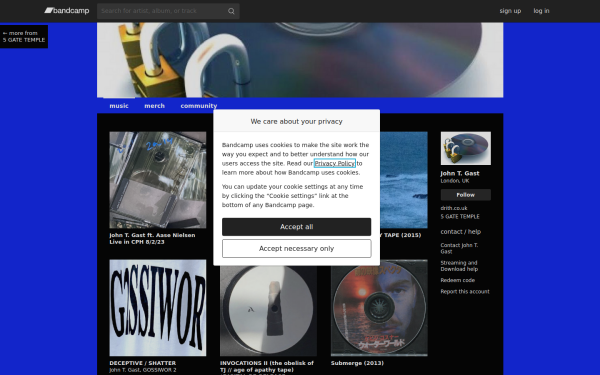This screenshot has height=375, width=600.
Task: Open the INVOCATIONS II vinyl cover
Action: (268, 311)
